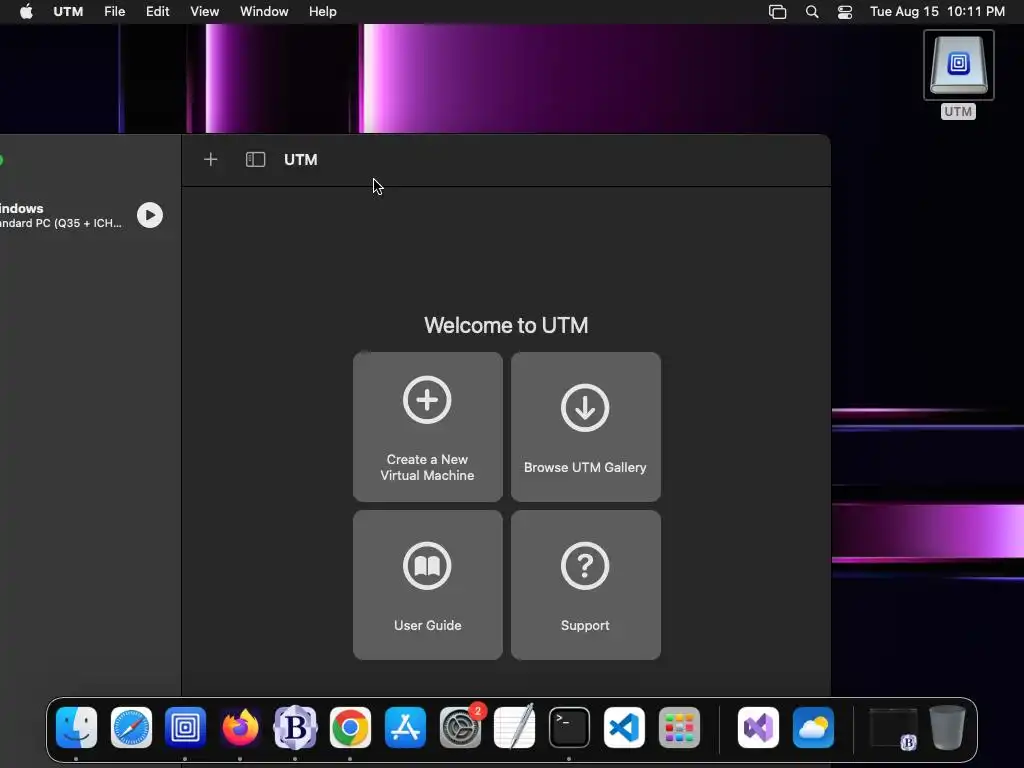The width and height of the screenshot is (1024, 768).
Task: Open Terminal from the Dock
Action: pos(569,727)
